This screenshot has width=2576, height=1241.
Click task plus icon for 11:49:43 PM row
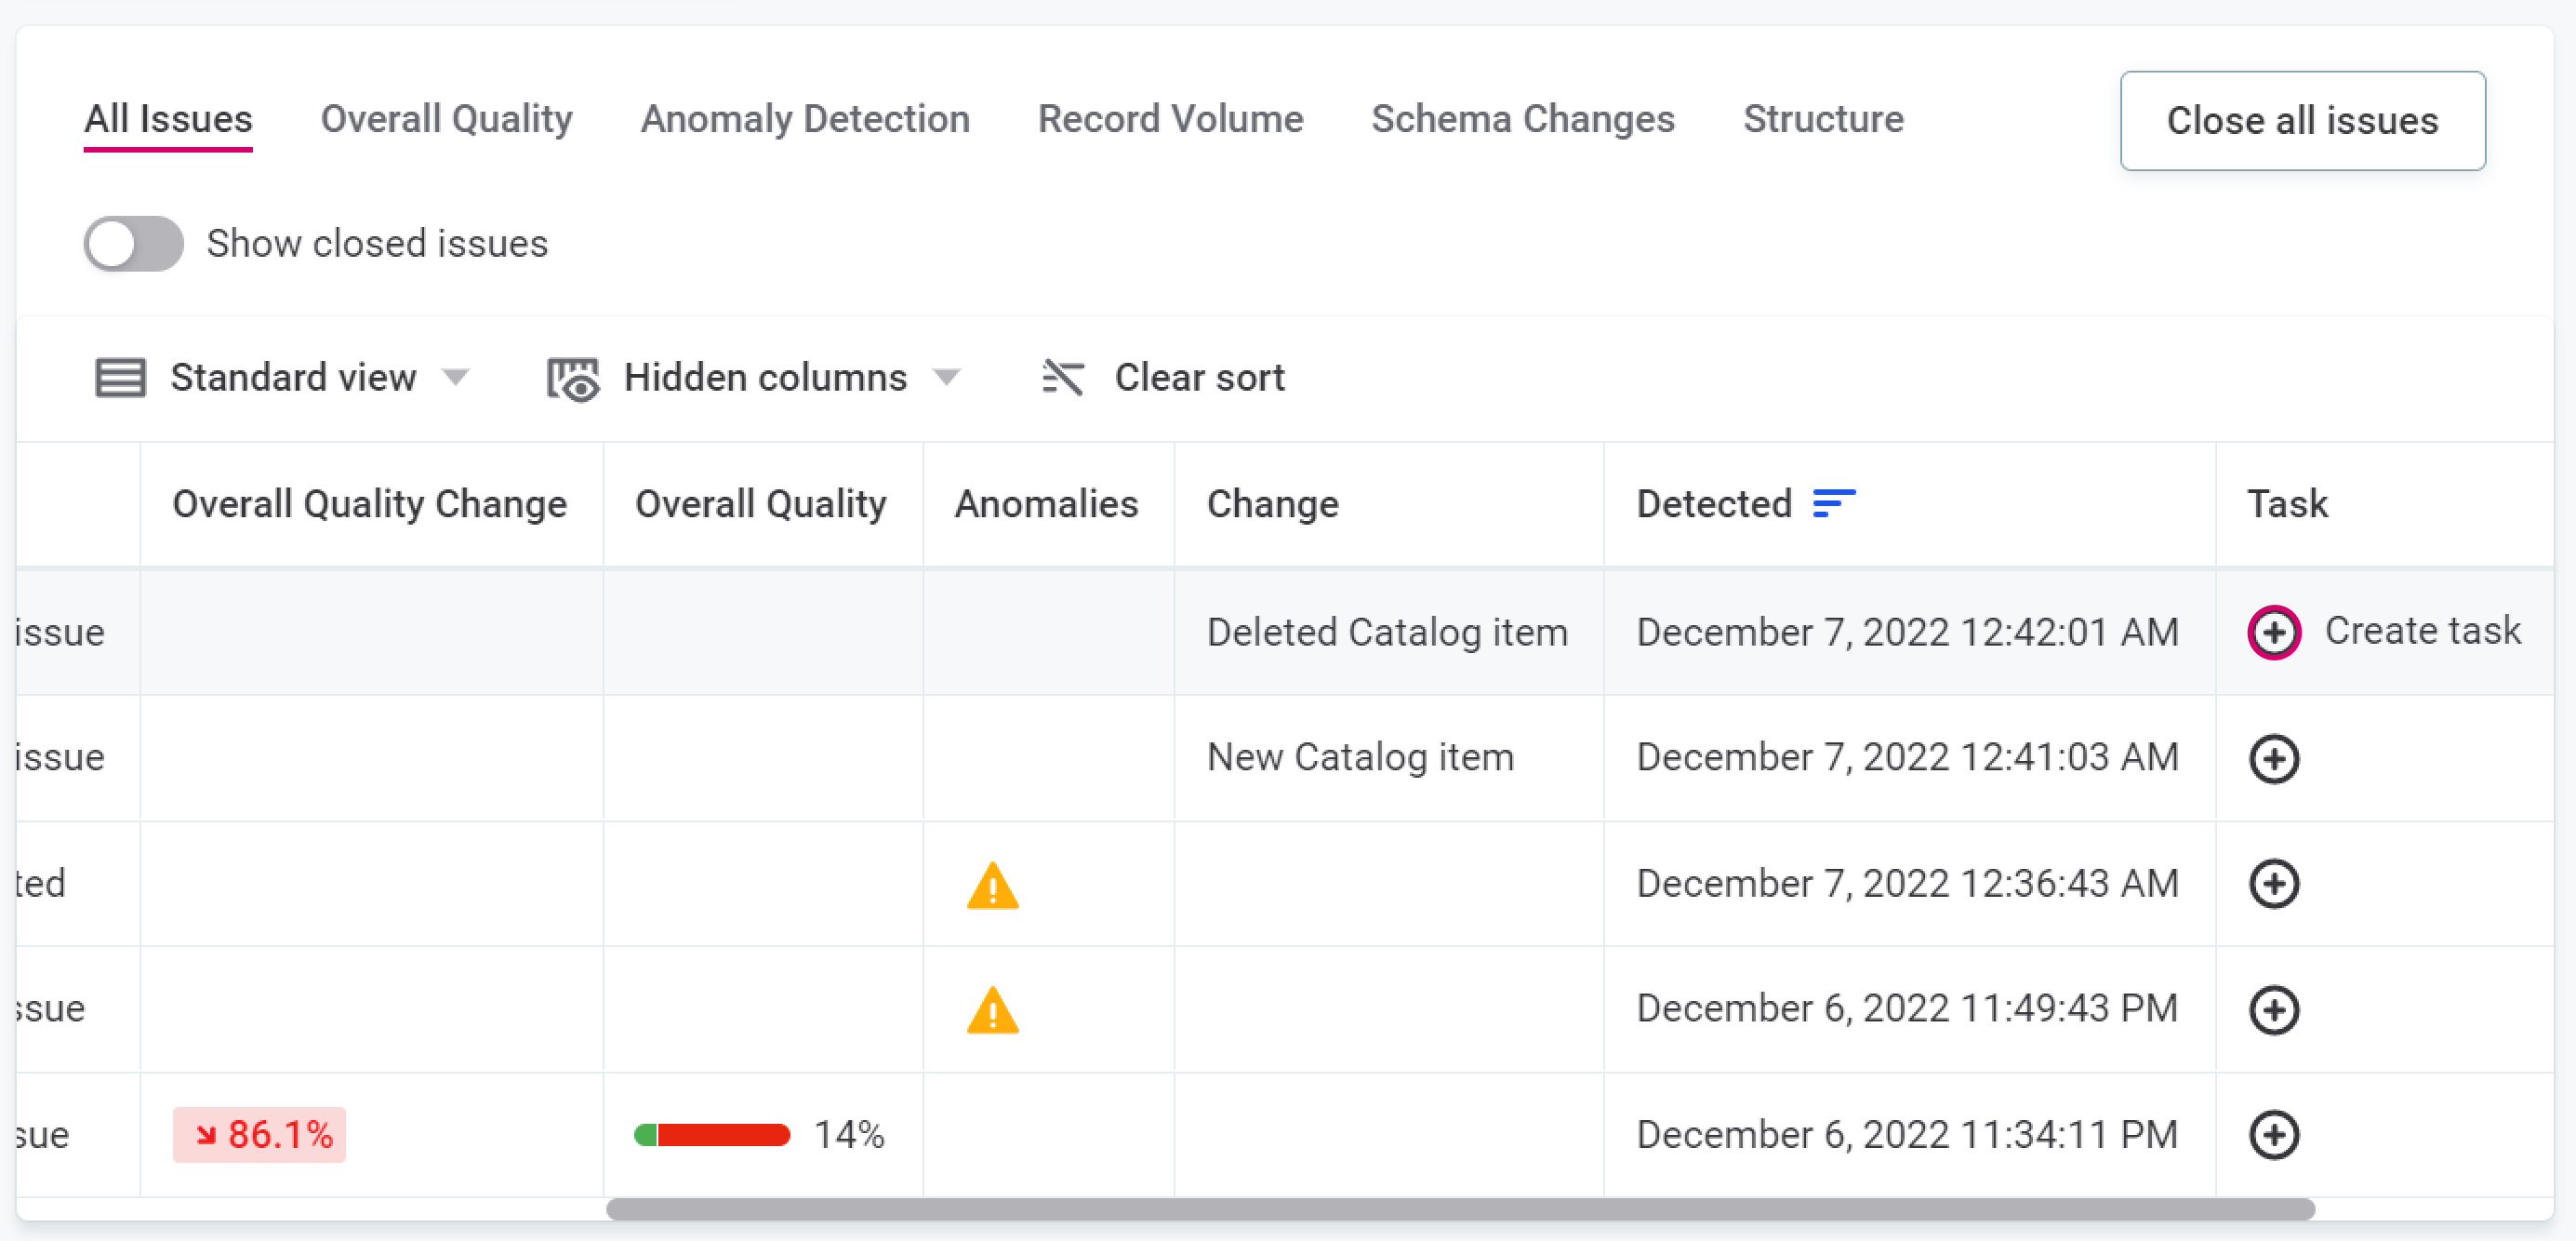(x=2273, y=1010)
